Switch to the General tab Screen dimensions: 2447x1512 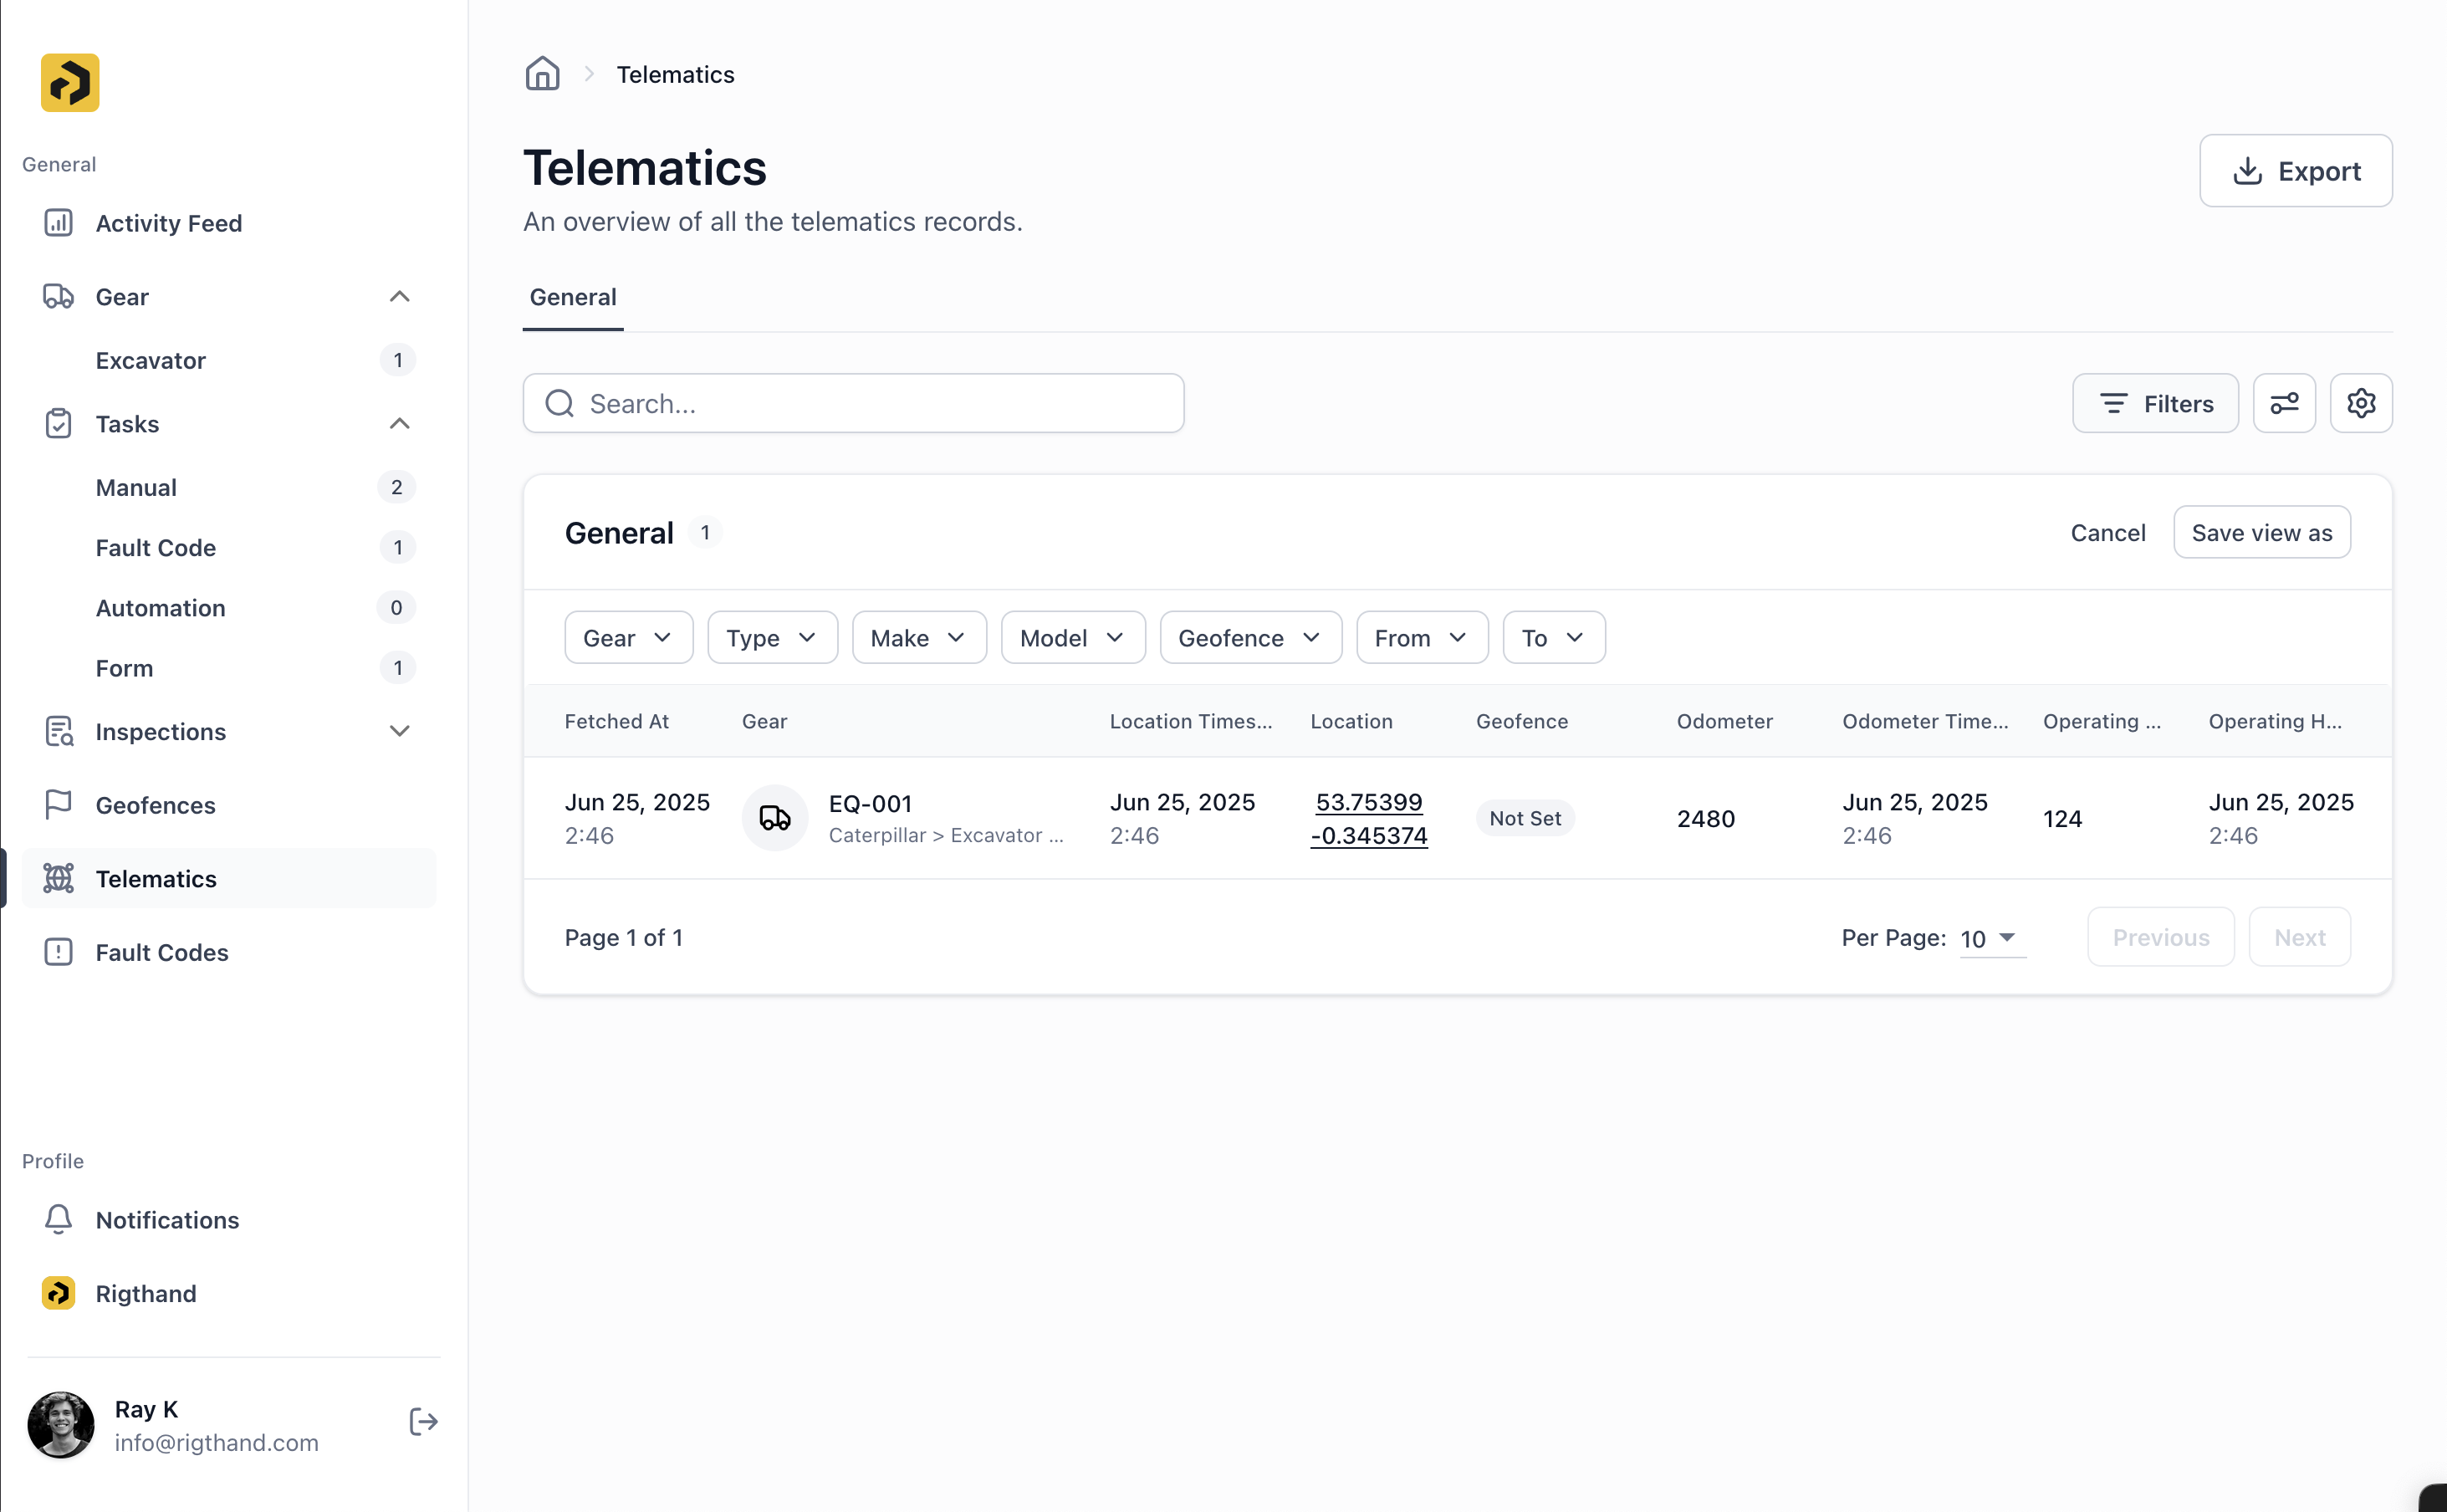coord(572,297)
